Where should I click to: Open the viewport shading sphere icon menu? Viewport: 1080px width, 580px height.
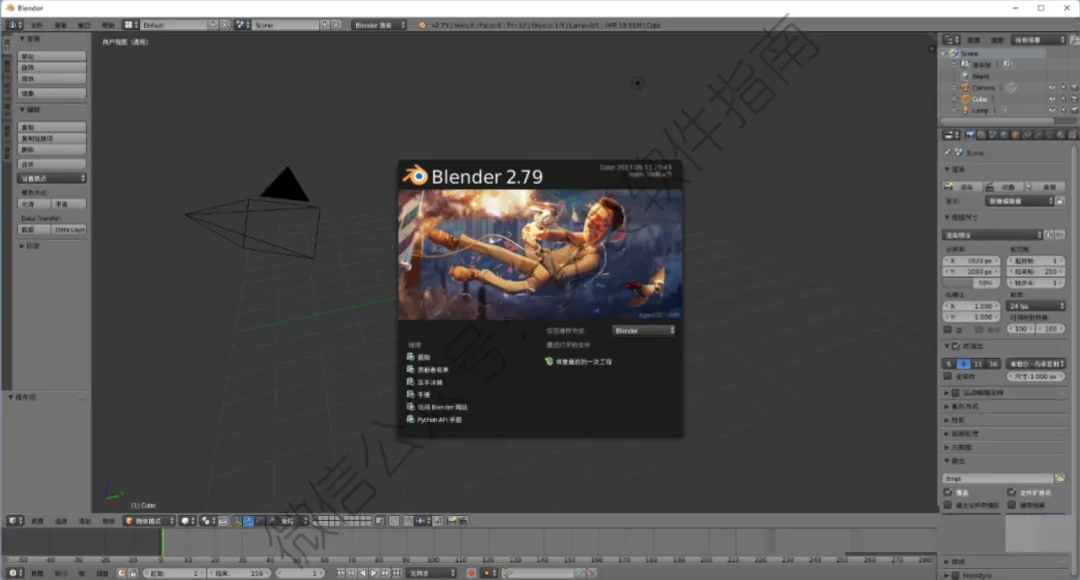tap(188, 521)
